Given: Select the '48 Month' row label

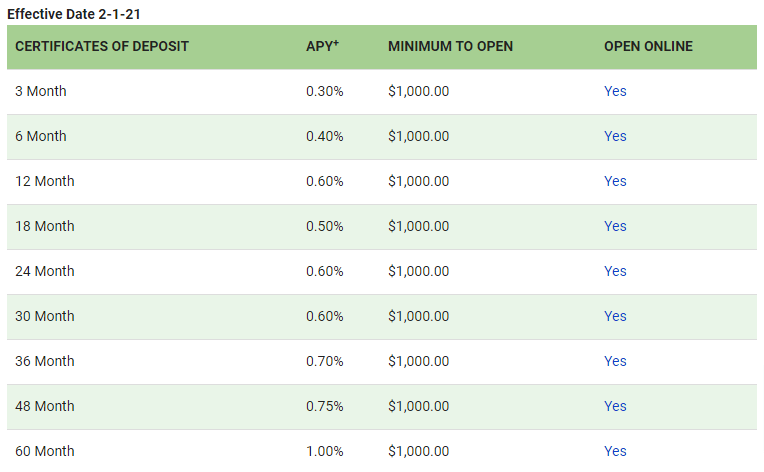Looking at the screenshot, I should (x=44, y=406).
